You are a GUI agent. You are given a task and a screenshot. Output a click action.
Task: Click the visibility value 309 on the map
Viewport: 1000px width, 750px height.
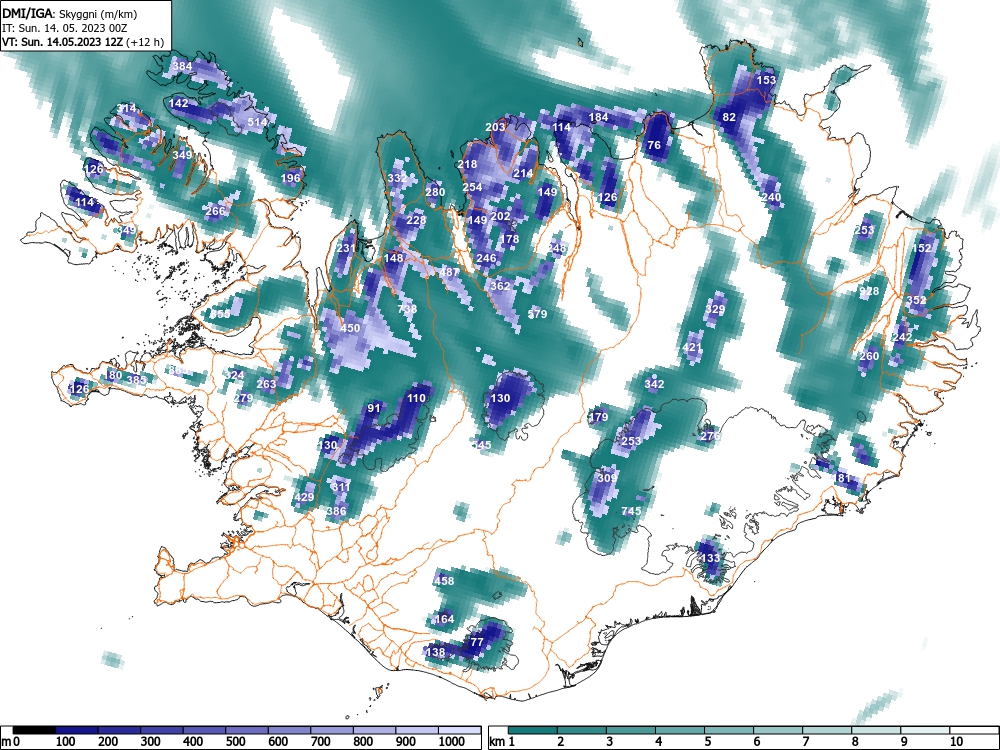(x=607, y=477)
